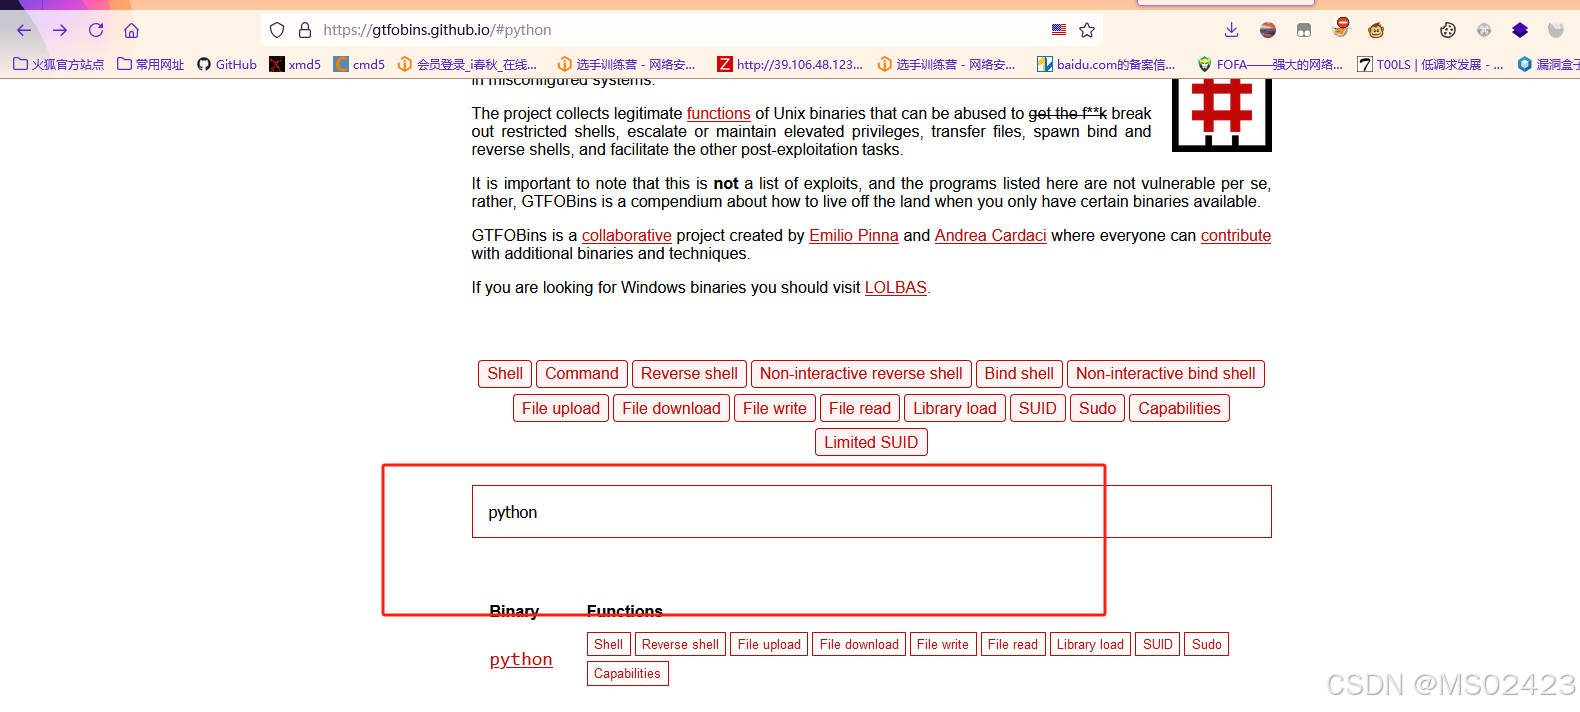The height and width of the screenshot is (712, 1580).
Task: Open python's Reverse shell tag
Action: [680, 645]
